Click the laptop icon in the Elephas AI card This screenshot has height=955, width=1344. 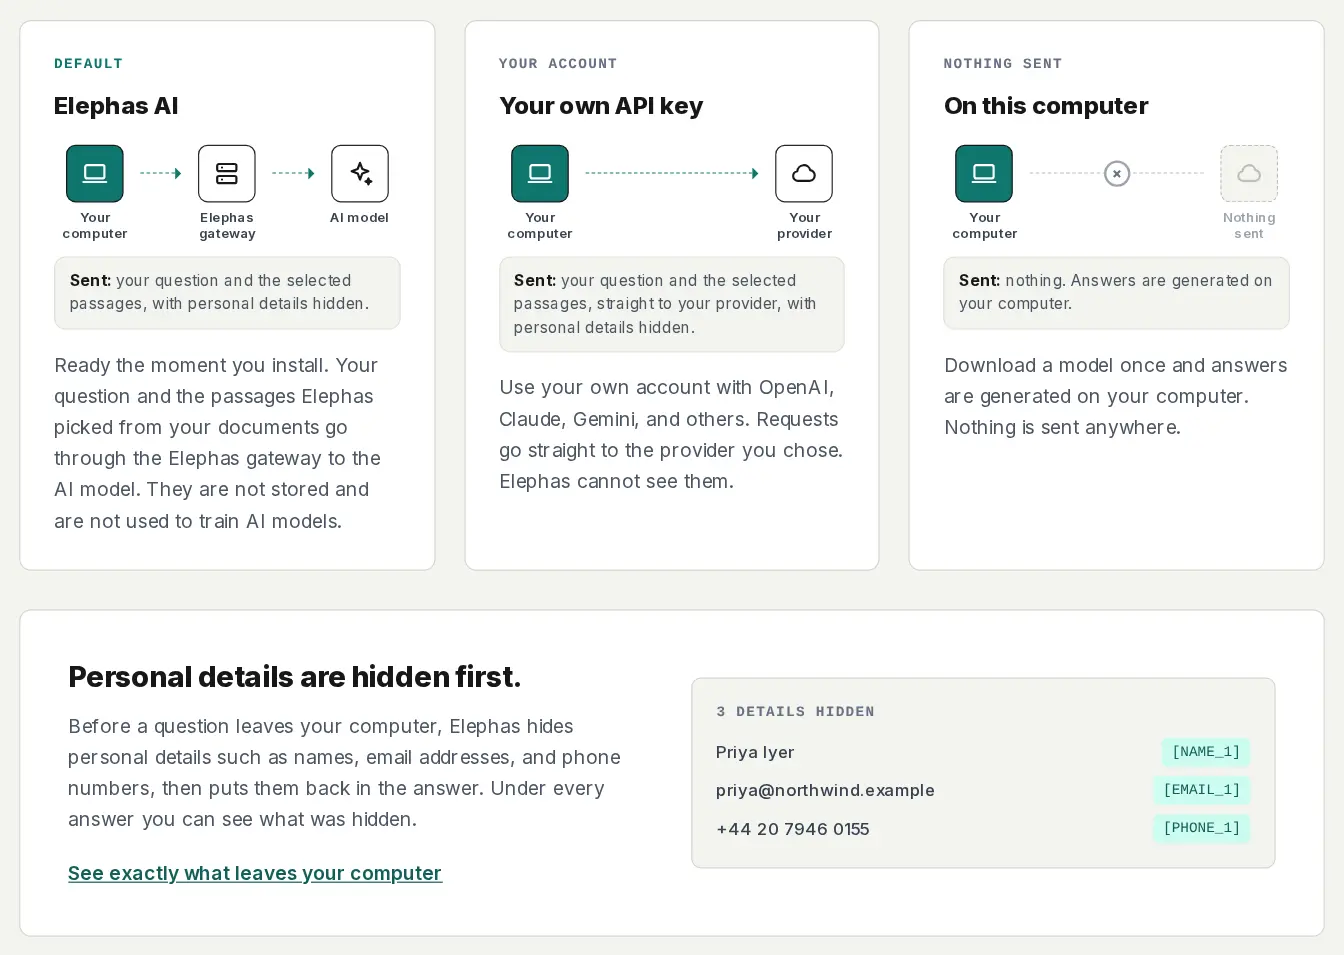[95, 174]
